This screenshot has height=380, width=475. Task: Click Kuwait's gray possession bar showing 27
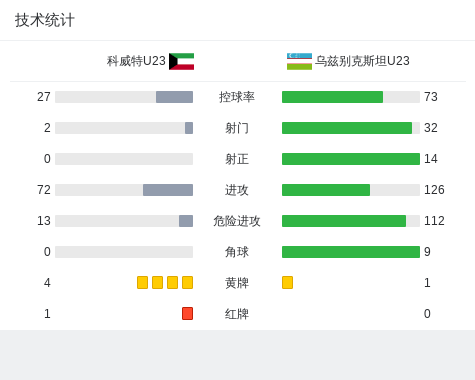174,97
